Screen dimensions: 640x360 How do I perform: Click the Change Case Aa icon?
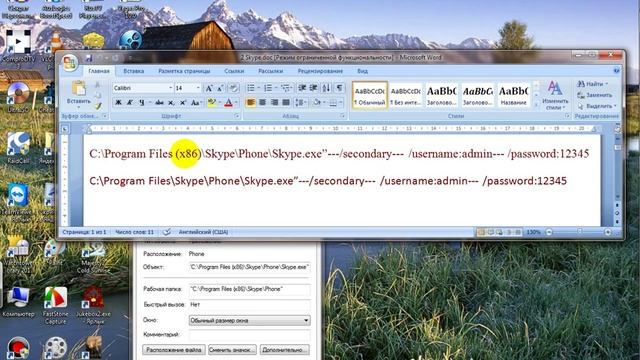195,102
